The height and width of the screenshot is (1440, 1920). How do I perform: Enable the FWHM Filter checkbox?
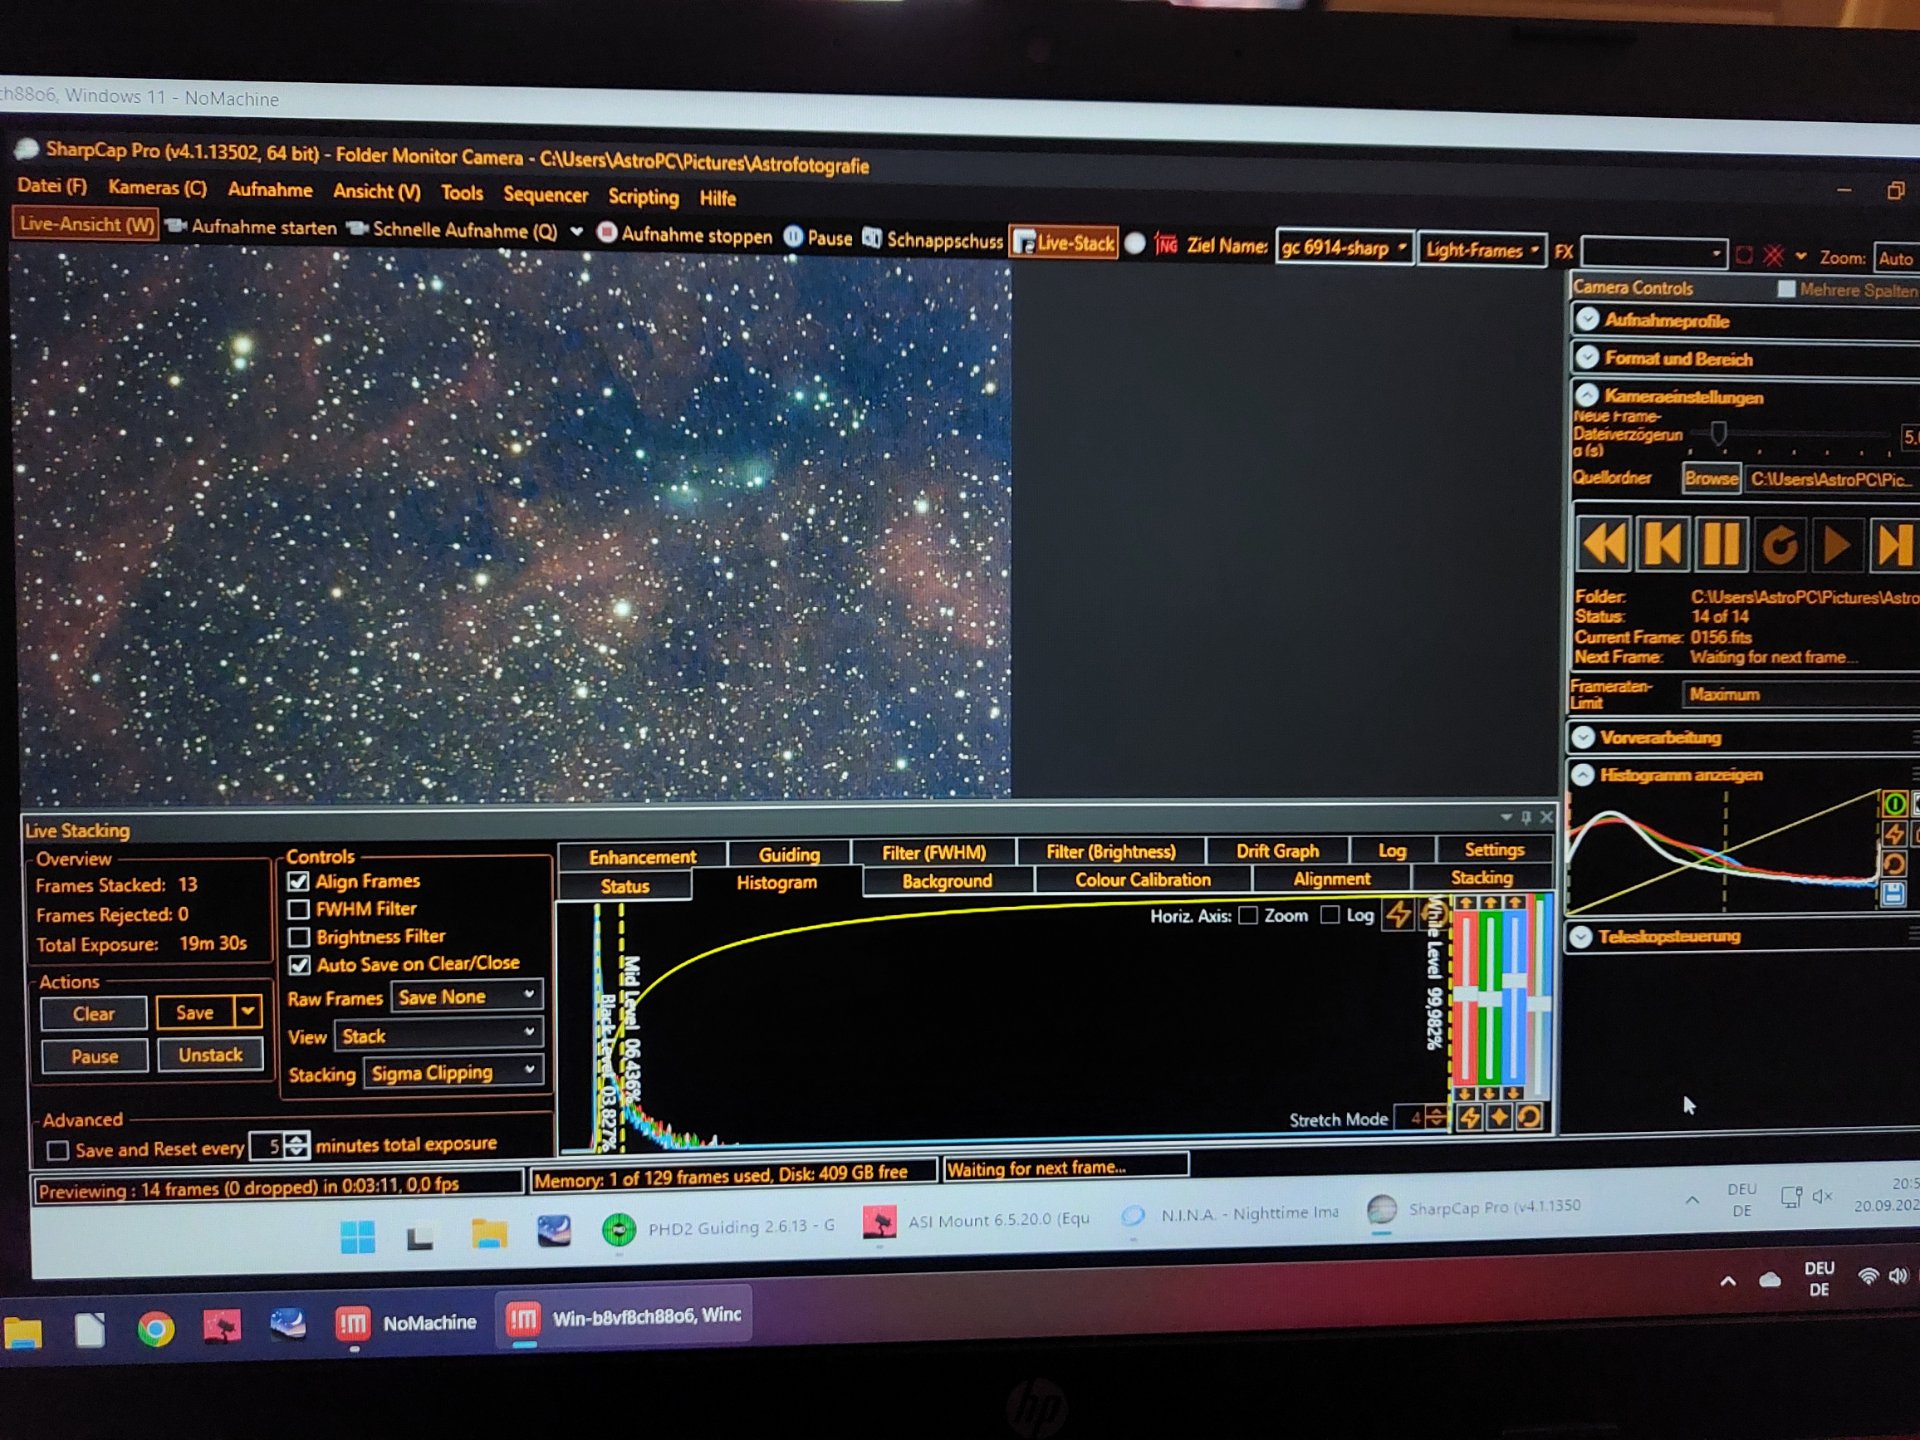(x=298, y=910)
